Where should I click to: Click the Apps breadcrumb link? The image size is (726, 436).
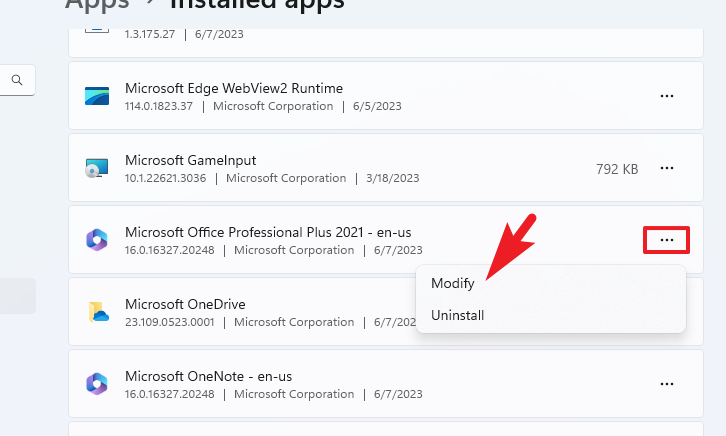point(97,5)
